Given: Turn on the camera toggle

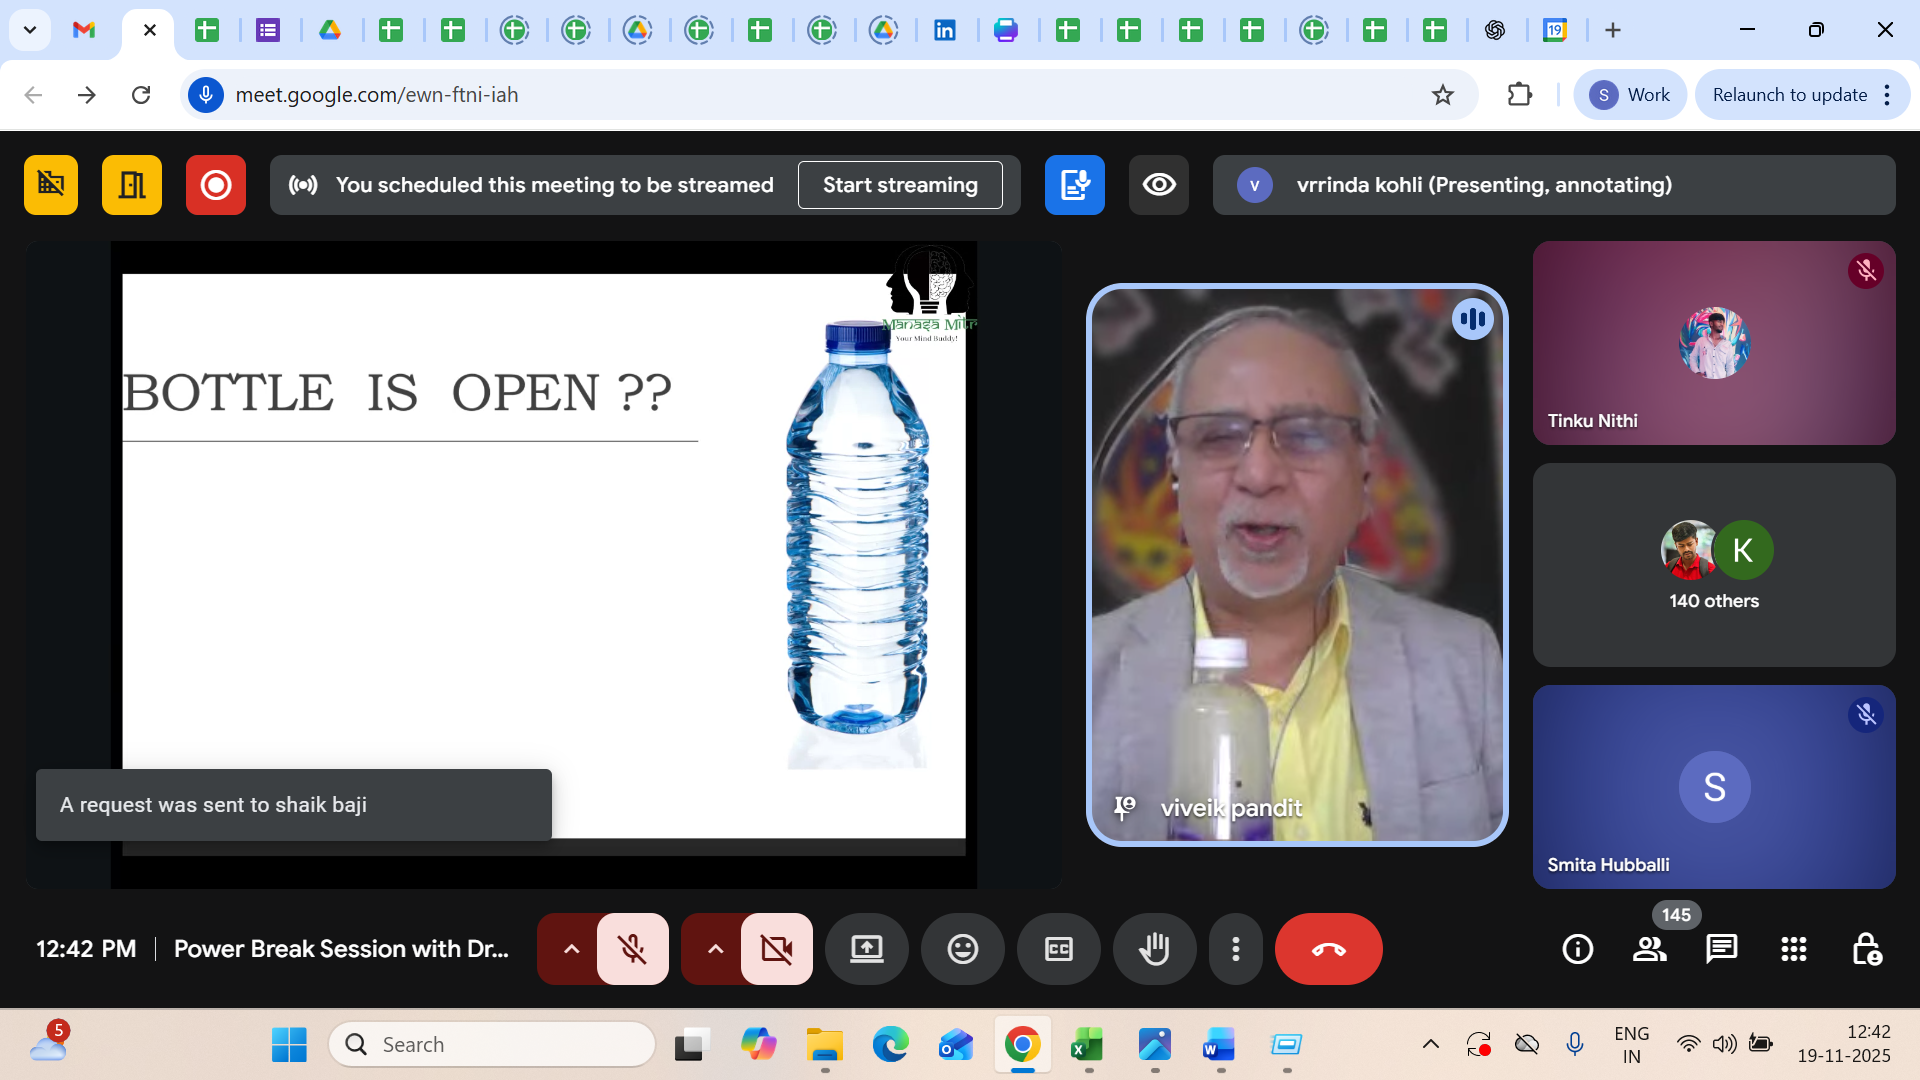Looking at the screenshot, I should pos(776,949).
